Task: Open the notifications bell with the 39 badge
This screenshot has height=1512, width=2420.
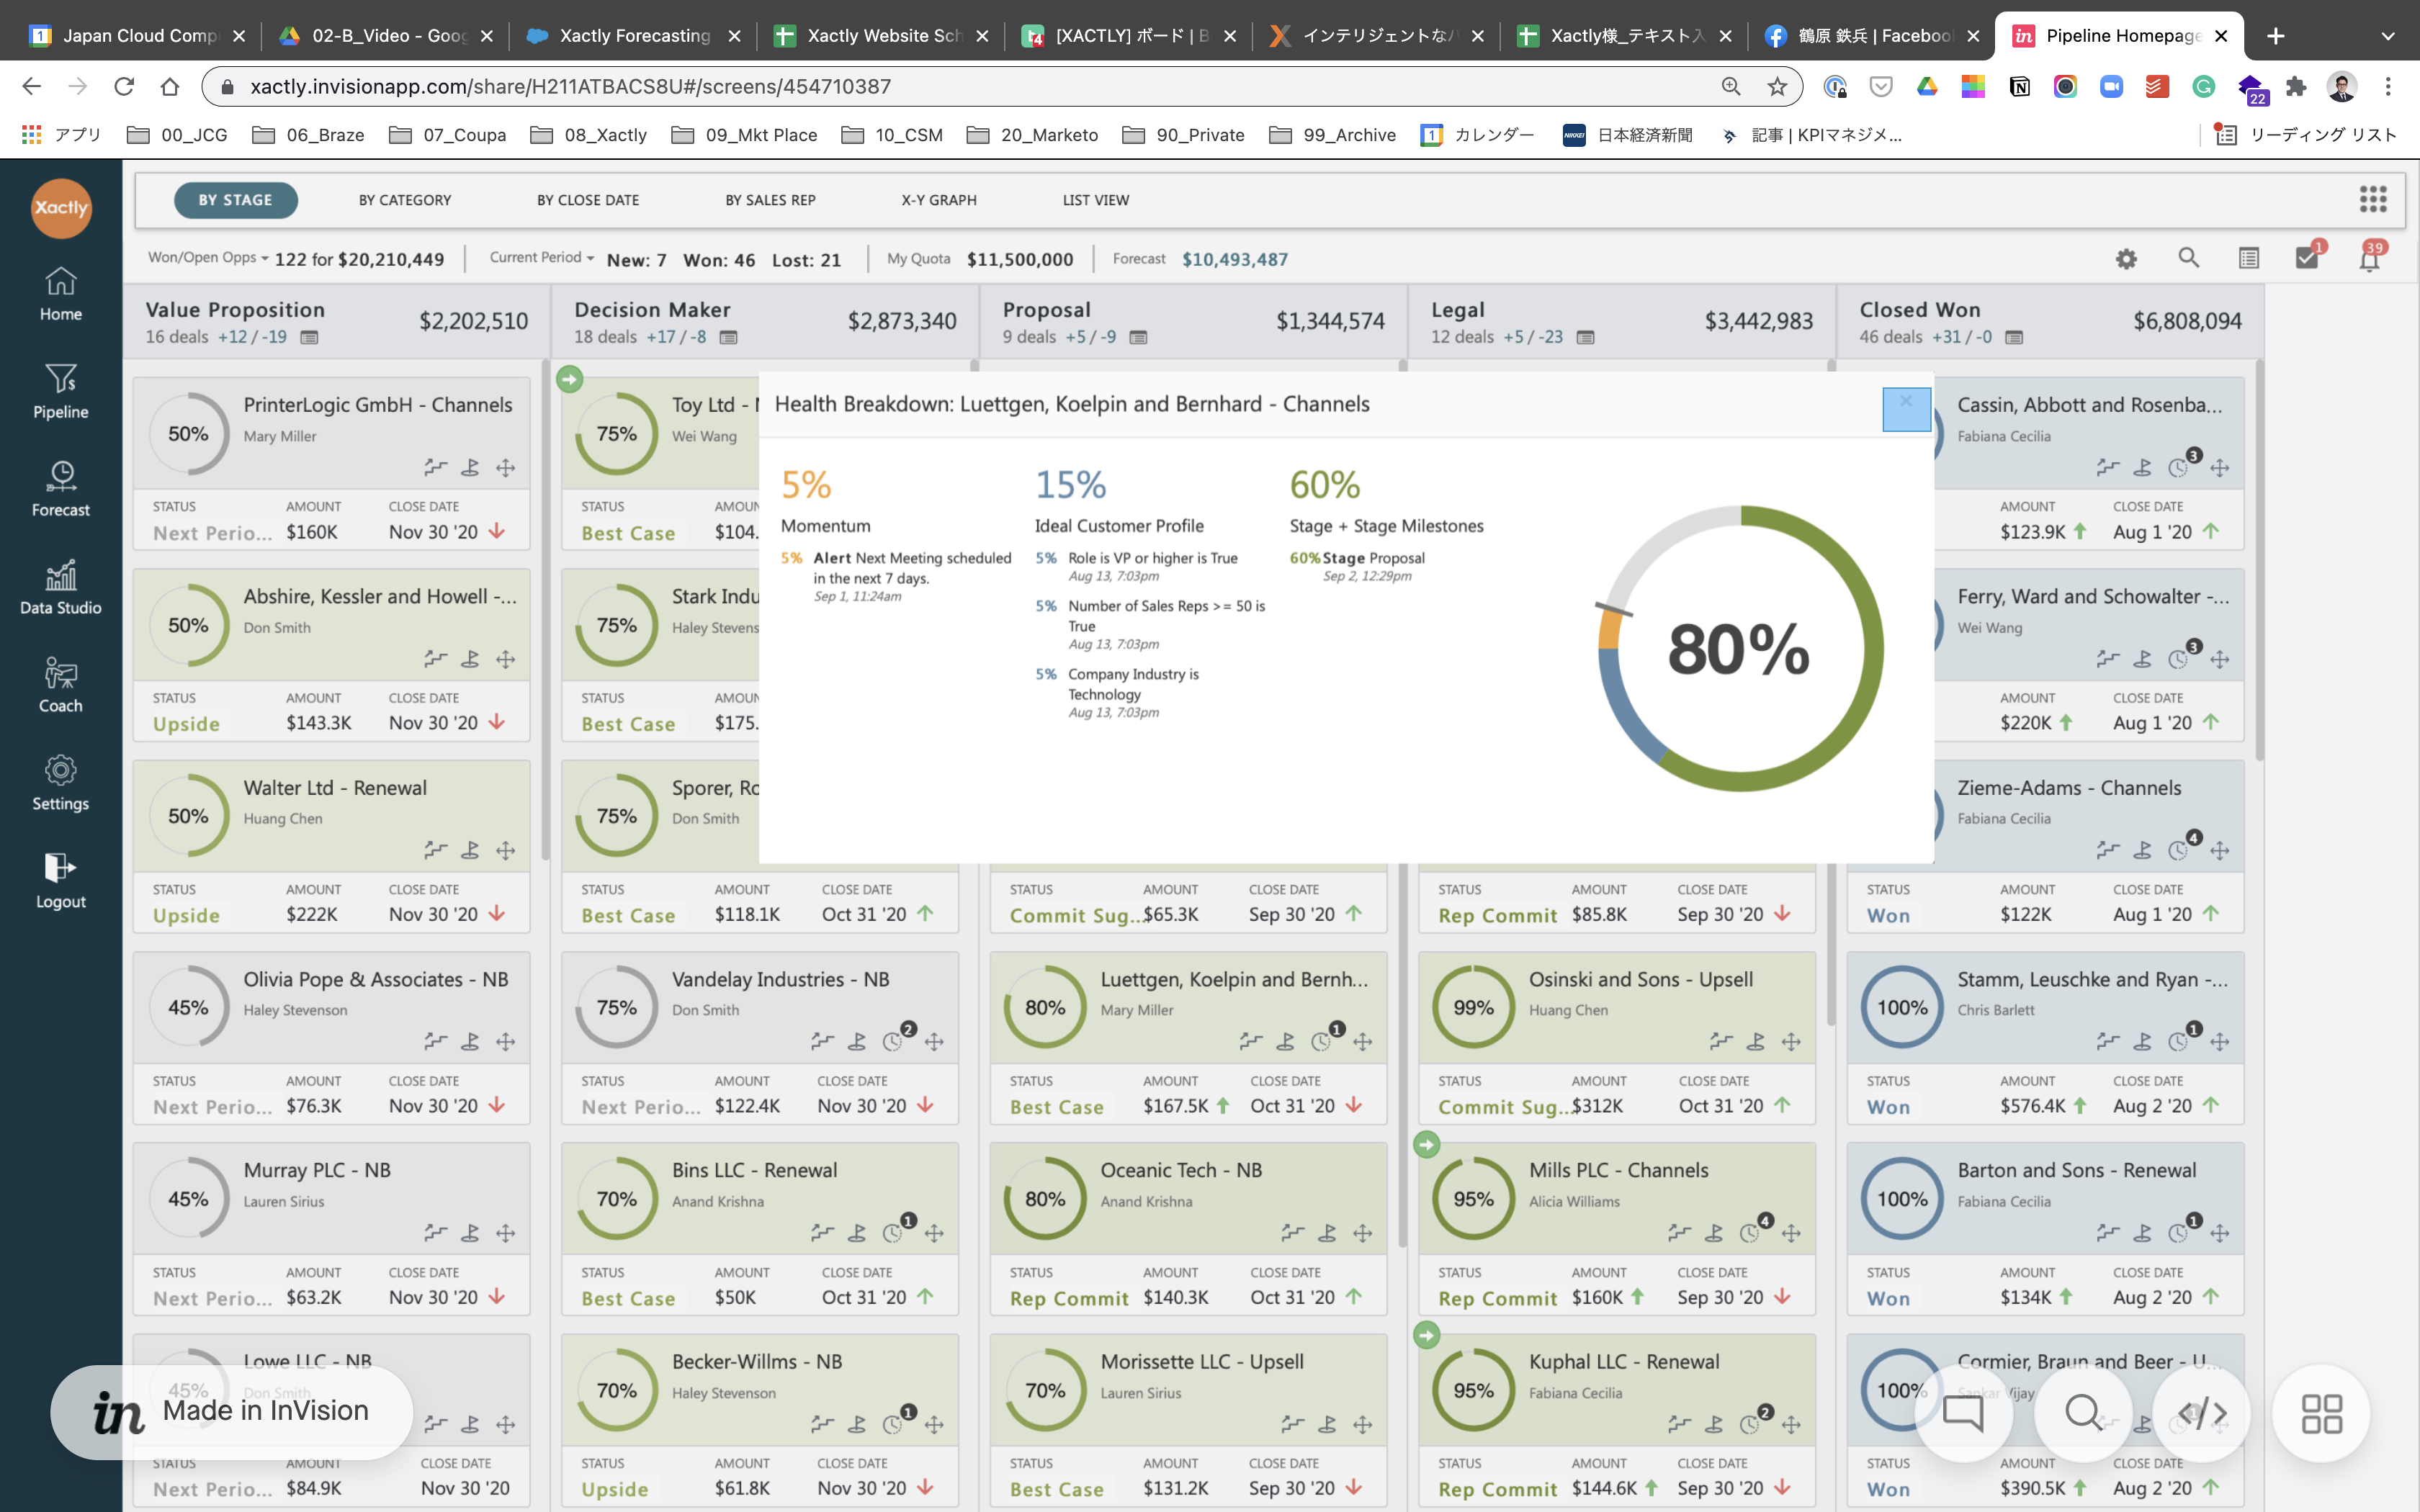Action: point(2369,259)
